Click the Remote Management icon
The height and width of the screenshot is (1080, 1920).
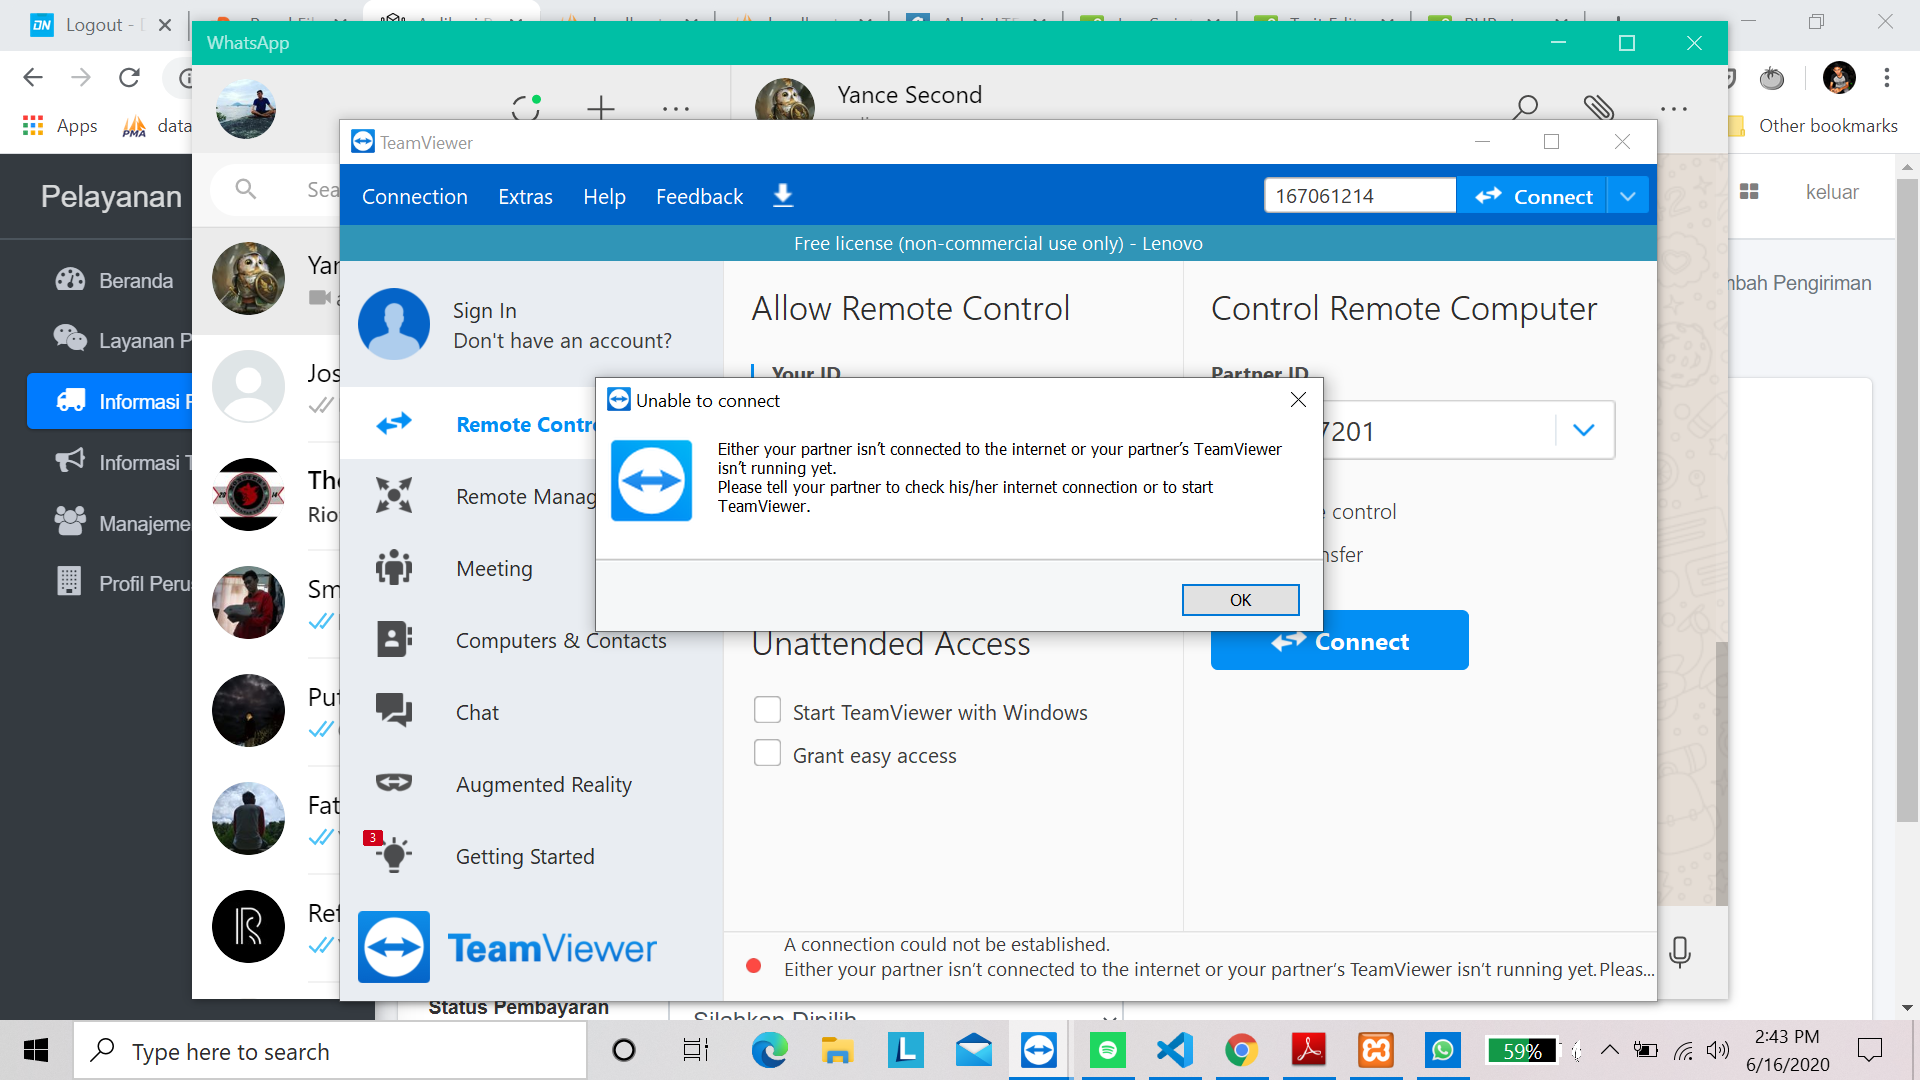coord(394,495)
